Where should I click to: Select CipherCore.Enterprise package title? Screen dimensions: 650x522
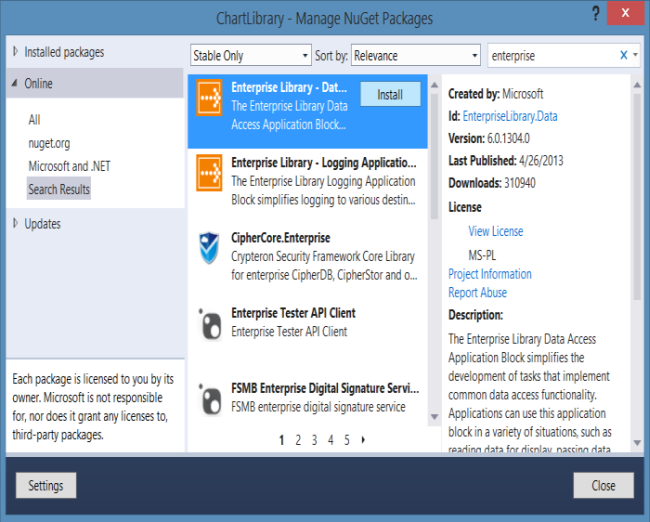click(281, 238)
